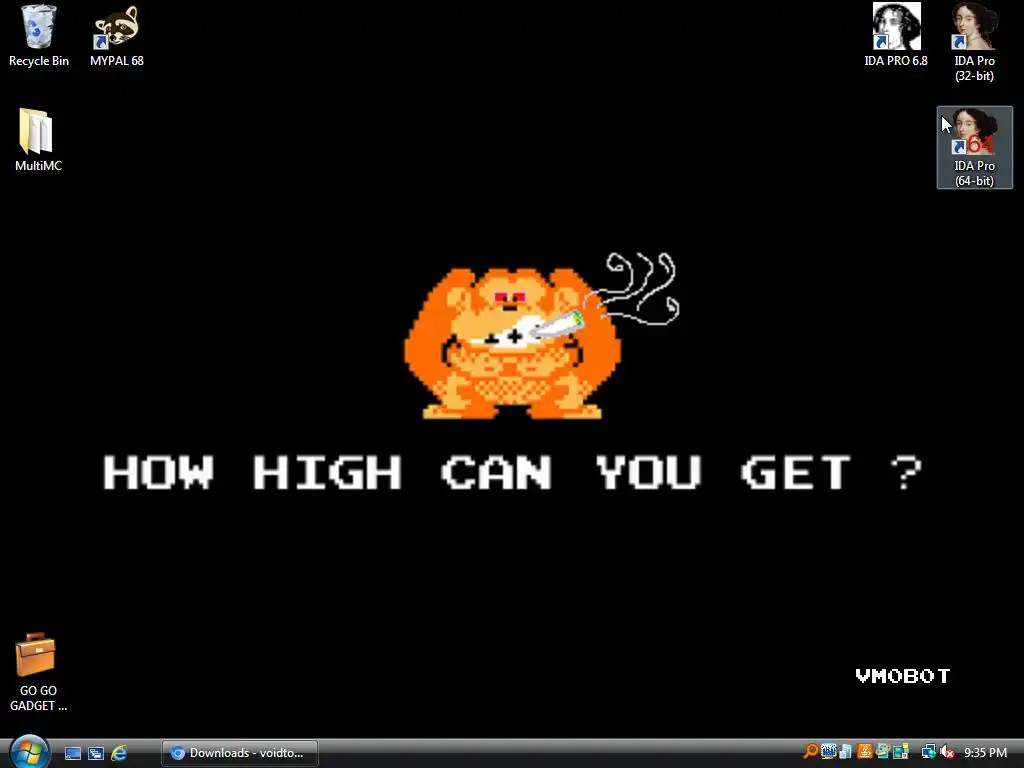The width and height of the screenshot is (1024, 768).
Task: Select the Recycle Bin desktop icon
Action: (x=39, y=36)
